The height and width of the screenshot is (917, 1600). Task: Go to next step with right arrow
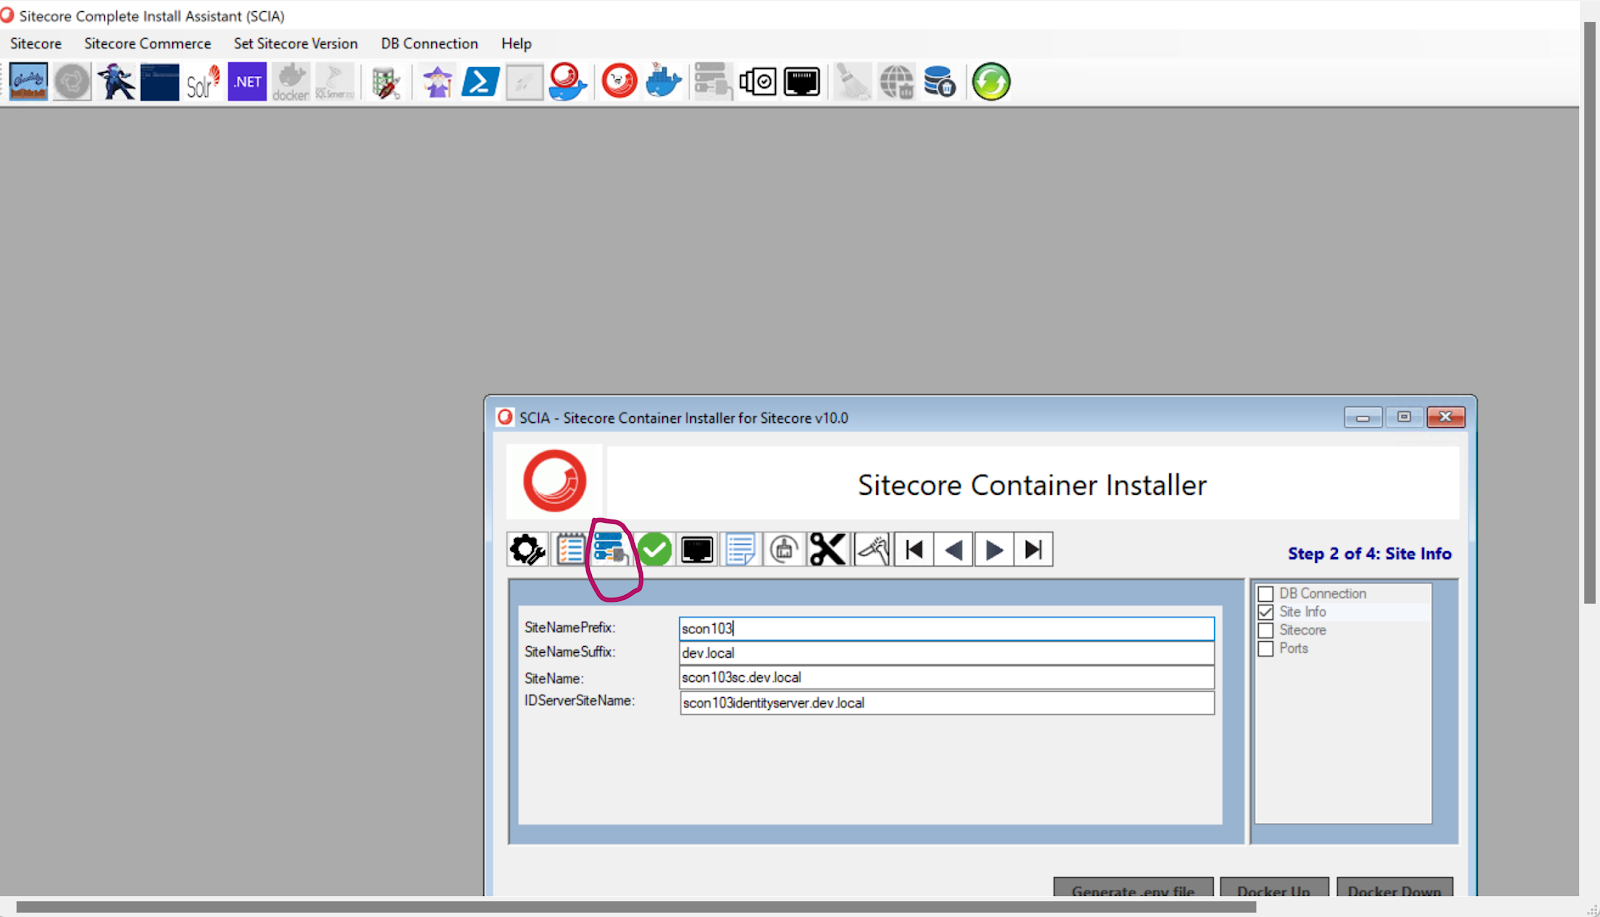[x=994, y=549]
